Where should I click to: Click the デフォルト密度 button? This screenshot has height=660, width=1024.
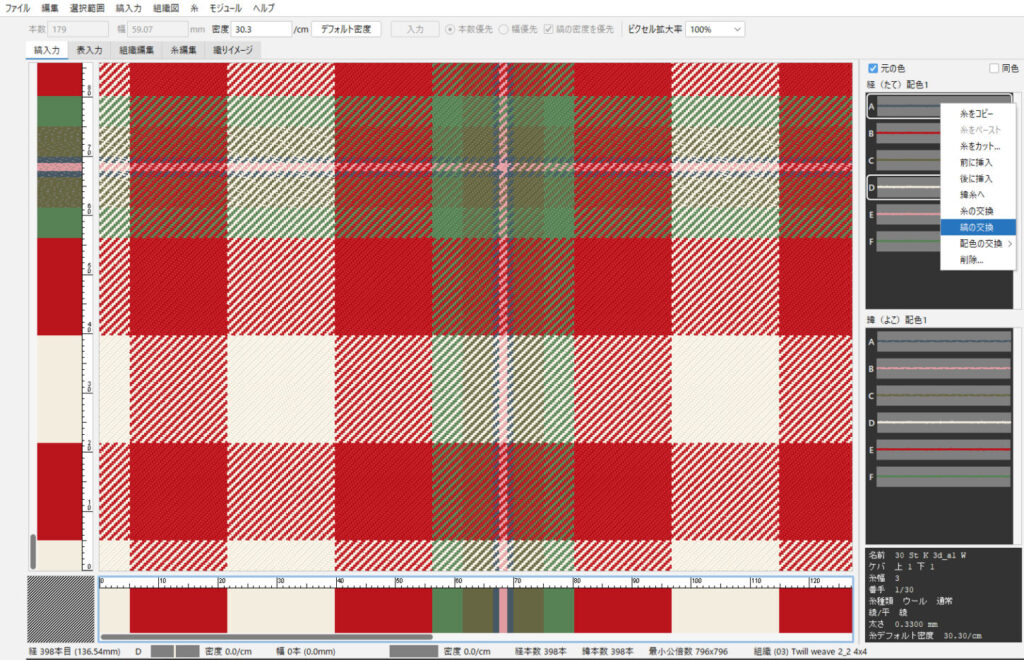point(345,29)
